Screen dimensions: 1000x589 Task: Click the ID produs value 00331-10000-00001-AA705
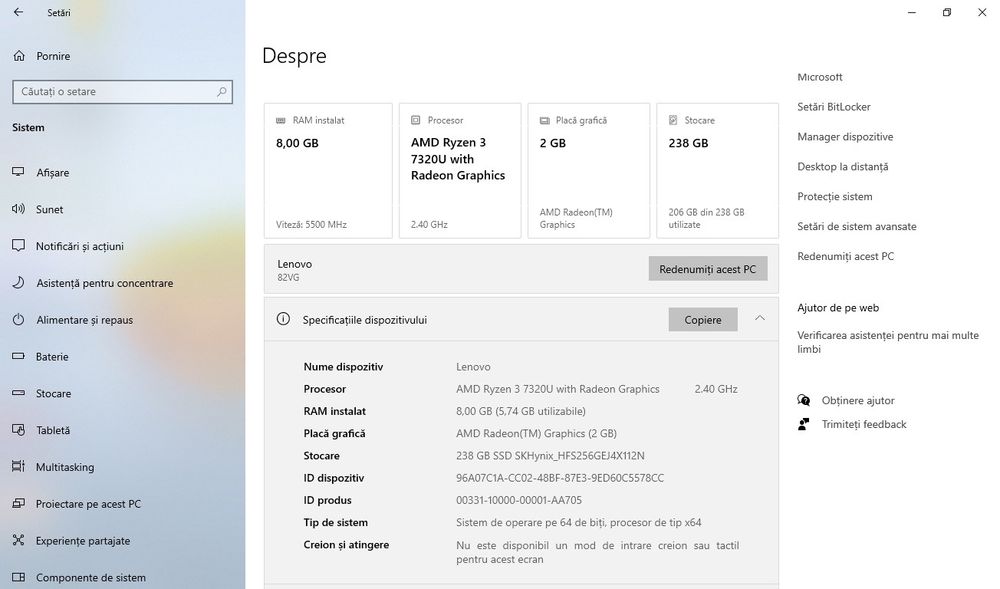click(518, 500)
